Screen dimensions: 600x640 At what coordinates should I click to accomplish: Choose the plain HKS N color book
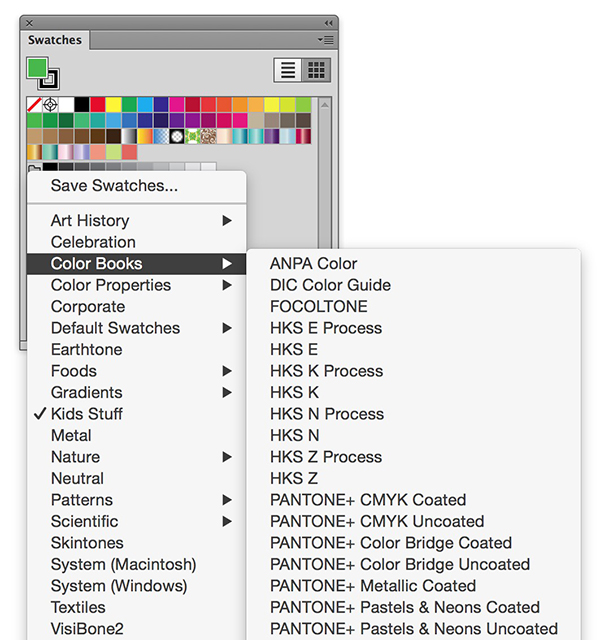click(413, 436)
